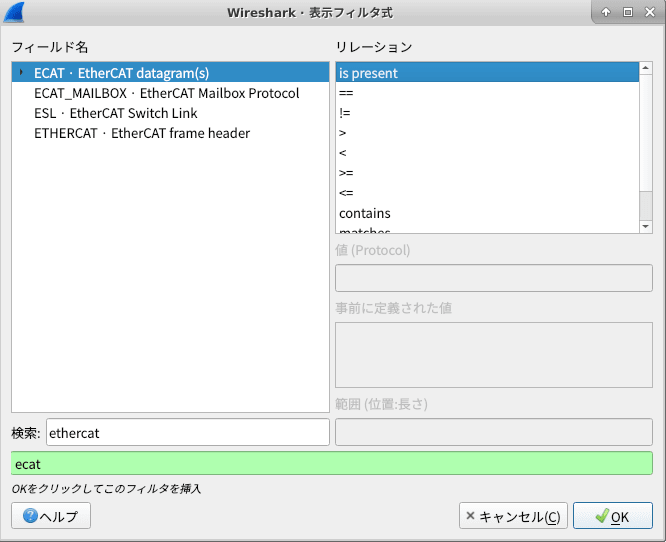
Task: Confirm the filter with OK button
Action: click(612, 516)
